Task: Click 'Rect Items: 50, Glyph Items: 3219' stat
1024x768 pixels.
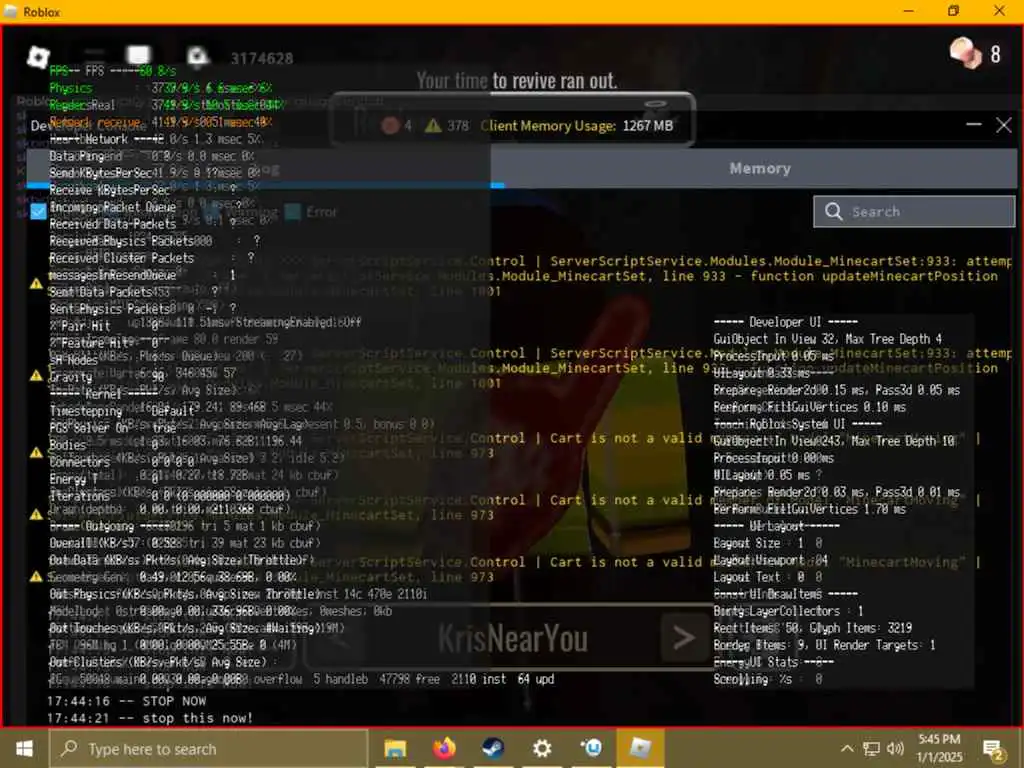Action: [x=812, y=628]
